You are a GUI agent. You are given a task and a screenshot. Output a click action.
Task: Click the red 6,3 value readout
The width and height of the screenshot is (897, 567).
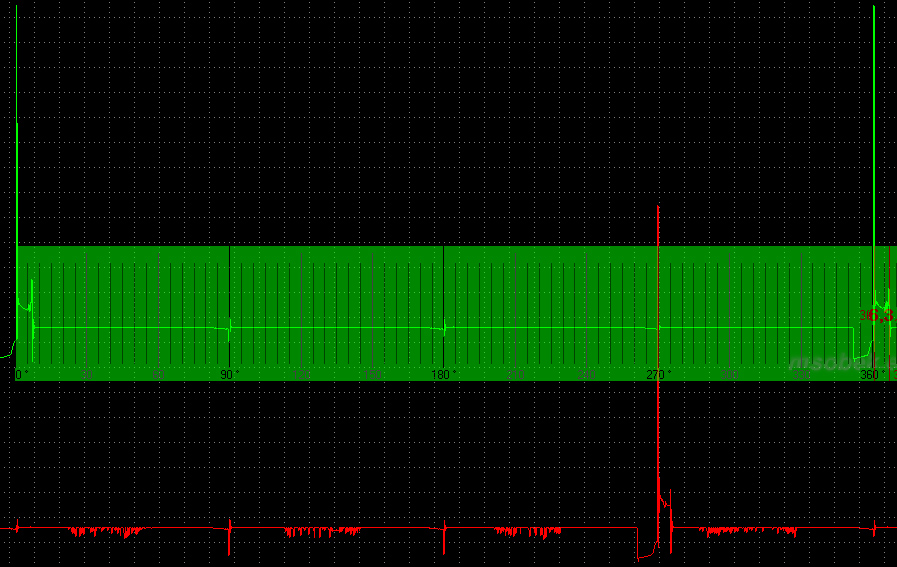point(881,315)
